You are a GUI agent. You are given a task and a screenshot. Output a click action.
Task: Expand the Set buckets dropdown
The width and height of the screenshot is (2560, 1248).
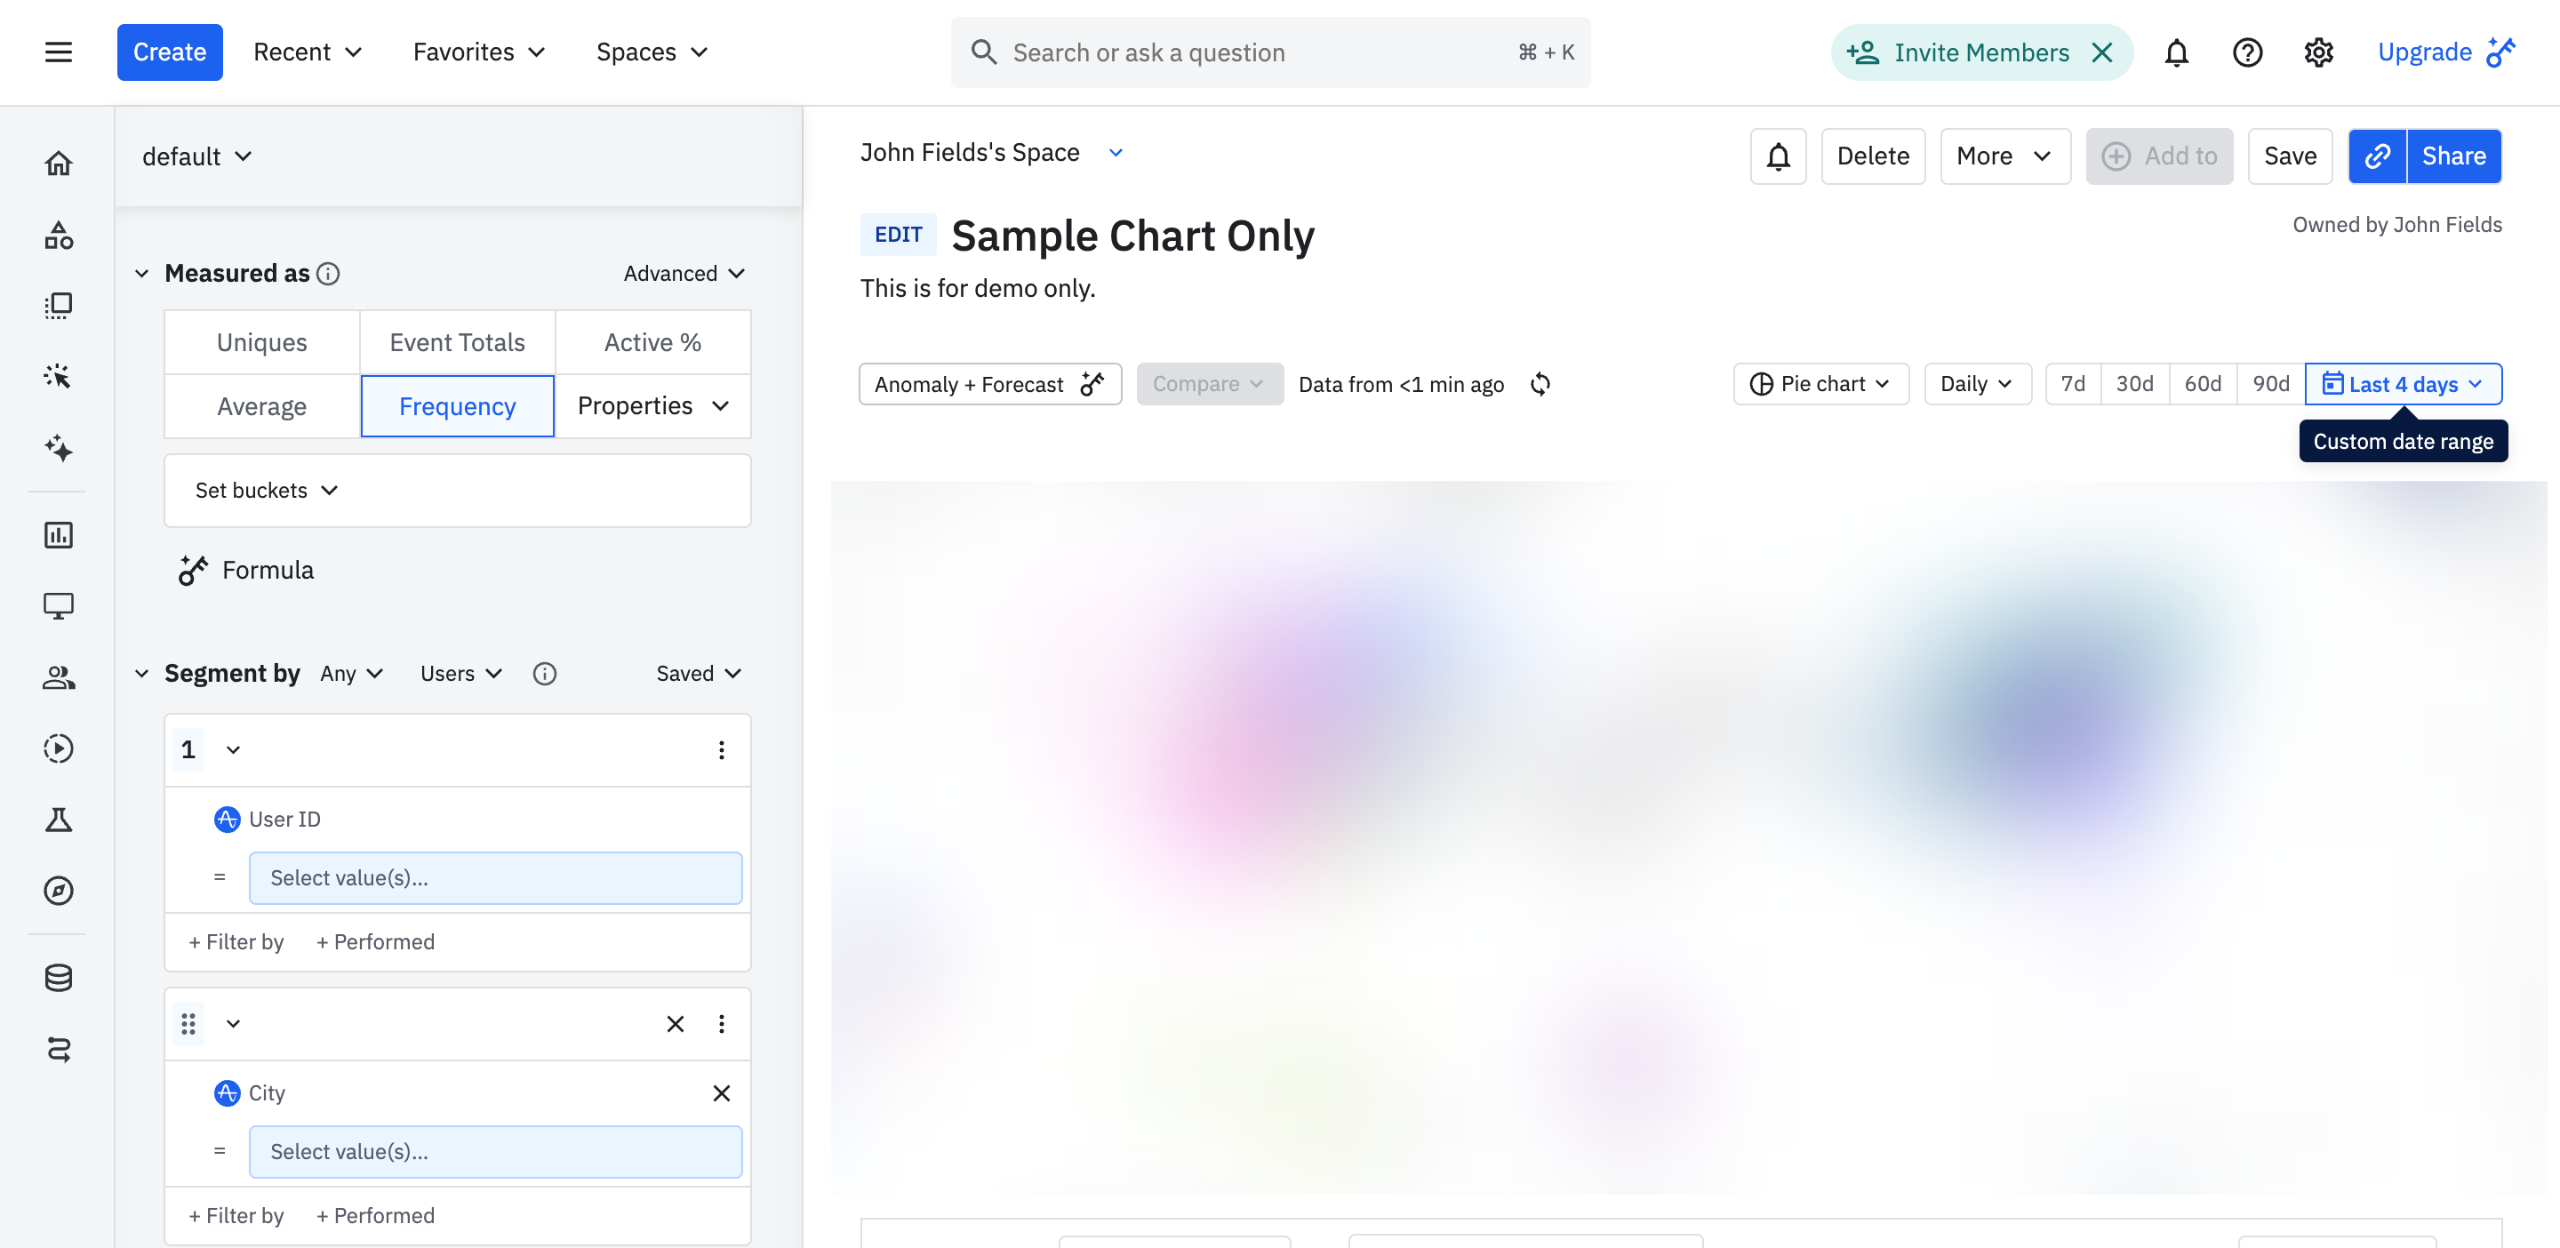[x=266, y=490]
